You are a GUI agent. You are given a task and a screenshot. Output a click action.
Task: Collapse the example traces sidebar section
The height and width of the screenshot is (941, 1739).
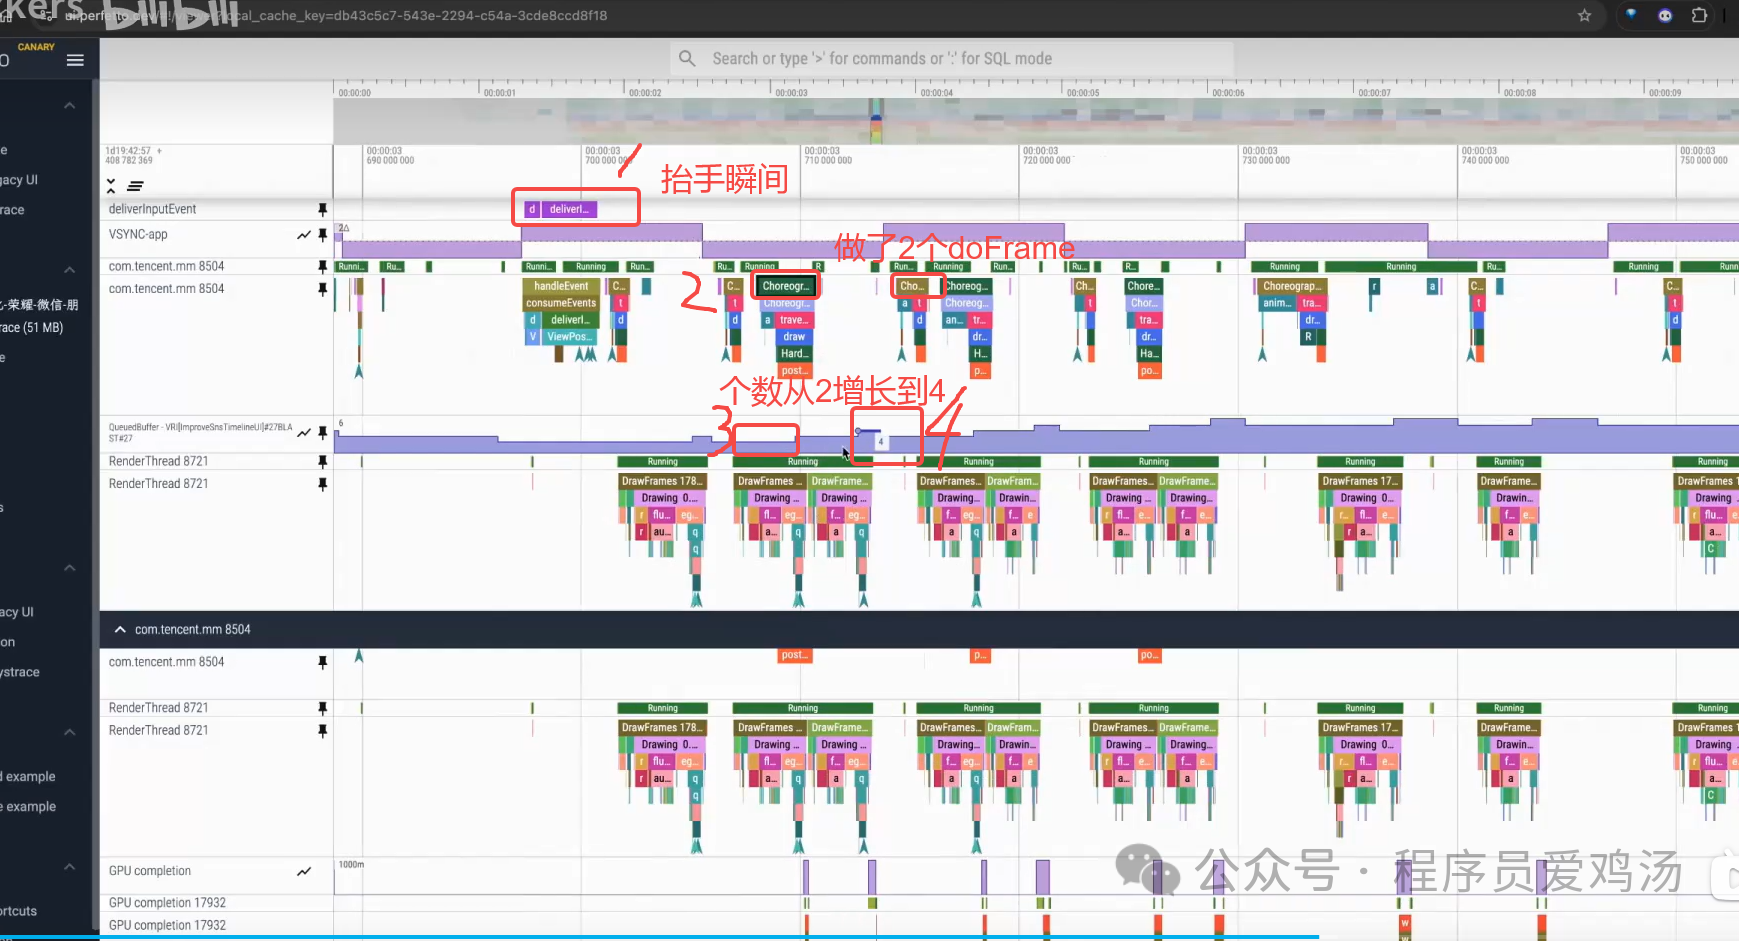(x=69, y=731)
